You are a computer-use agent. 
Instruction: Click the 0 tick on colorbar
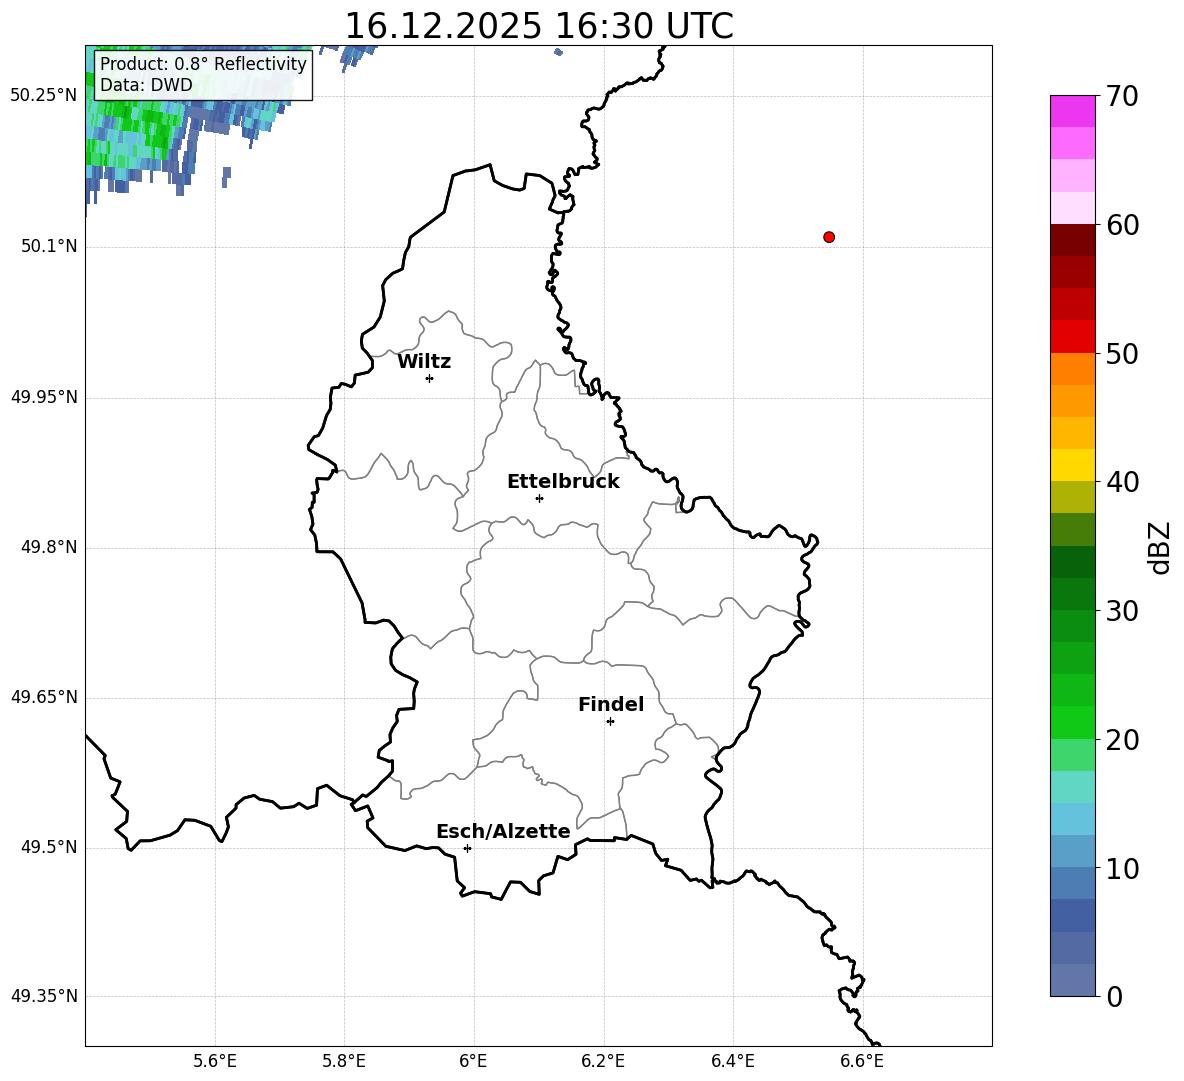[1114, 996]
